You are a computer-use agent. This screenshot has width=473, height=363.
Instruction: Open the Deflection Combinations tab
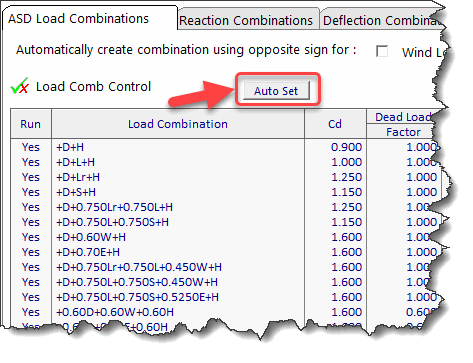383,21
